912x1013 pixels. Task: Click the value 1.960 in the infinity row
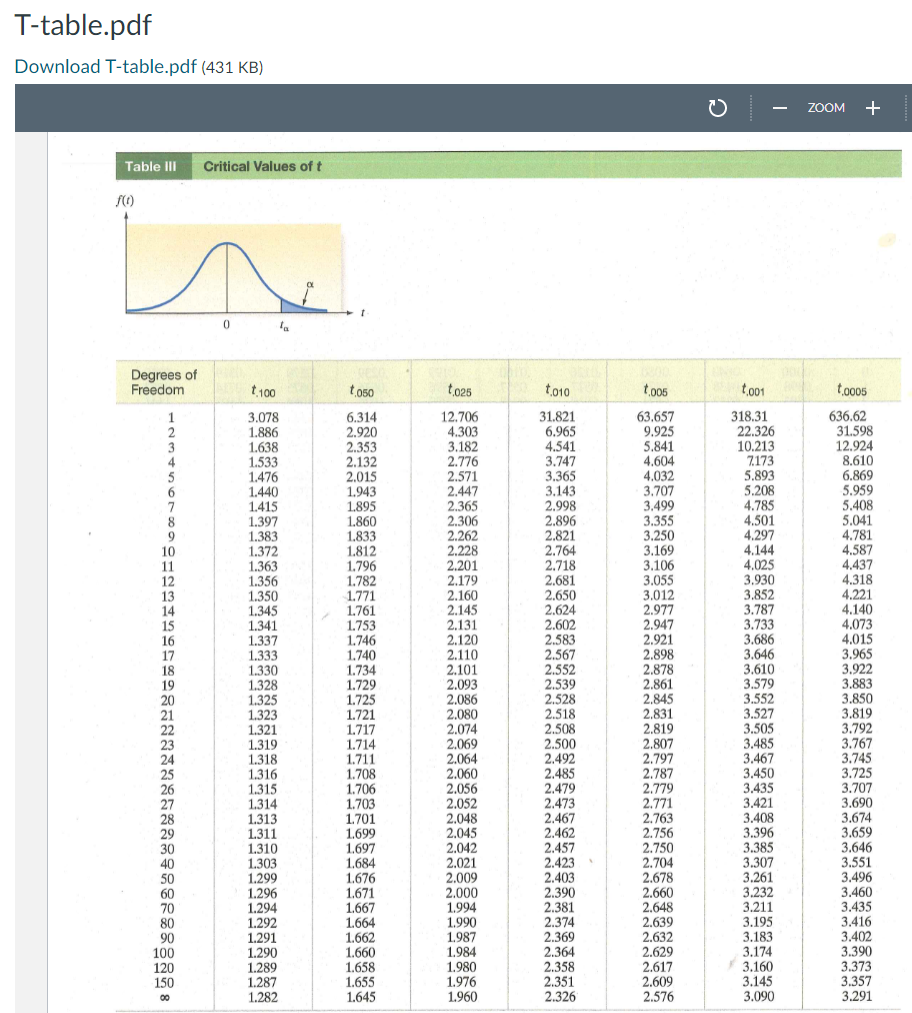(x=462, y=997)
